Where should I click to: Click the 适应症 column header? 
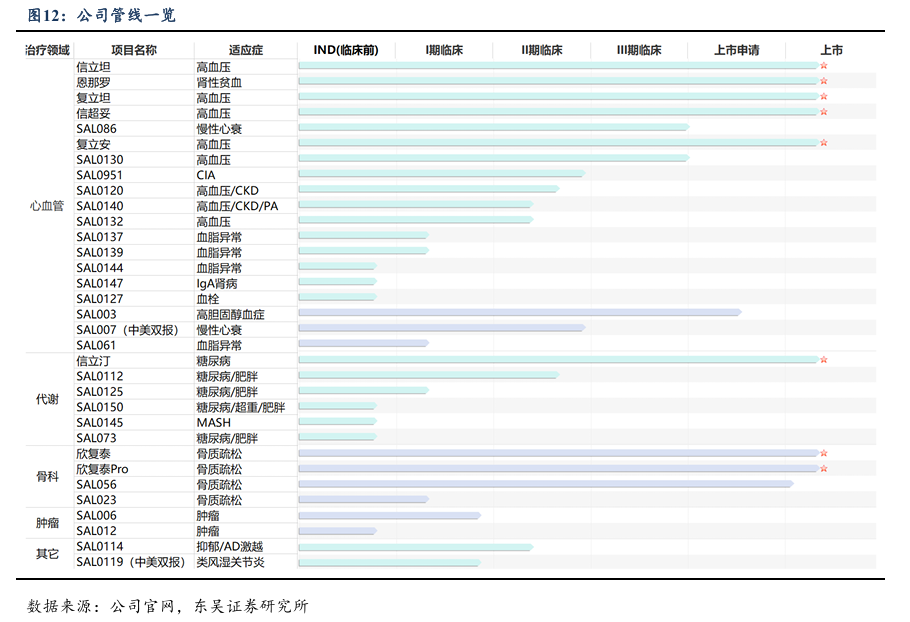coord(245,50)
